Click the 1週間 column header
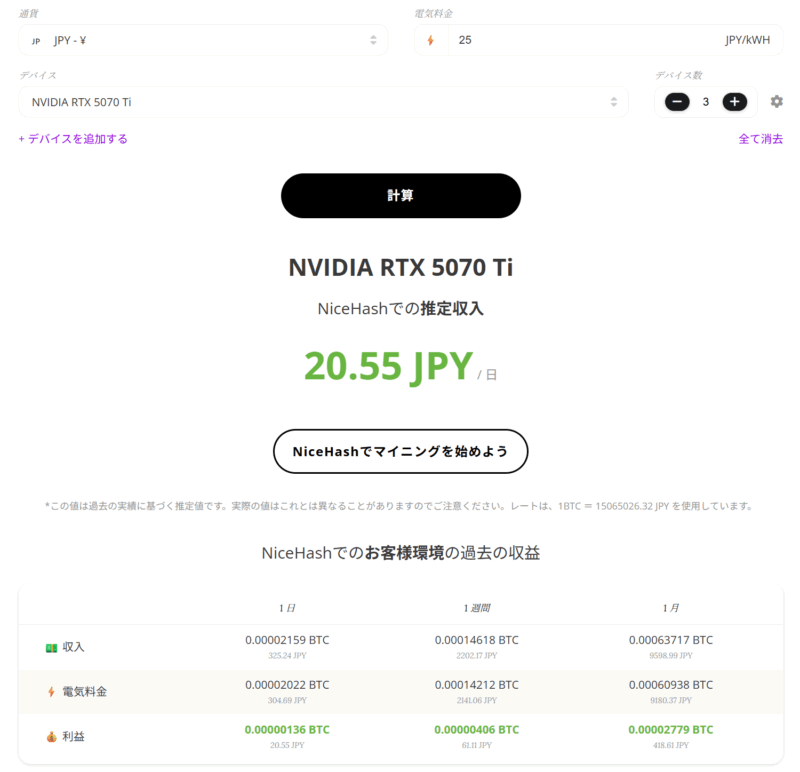 coord(477,608)
